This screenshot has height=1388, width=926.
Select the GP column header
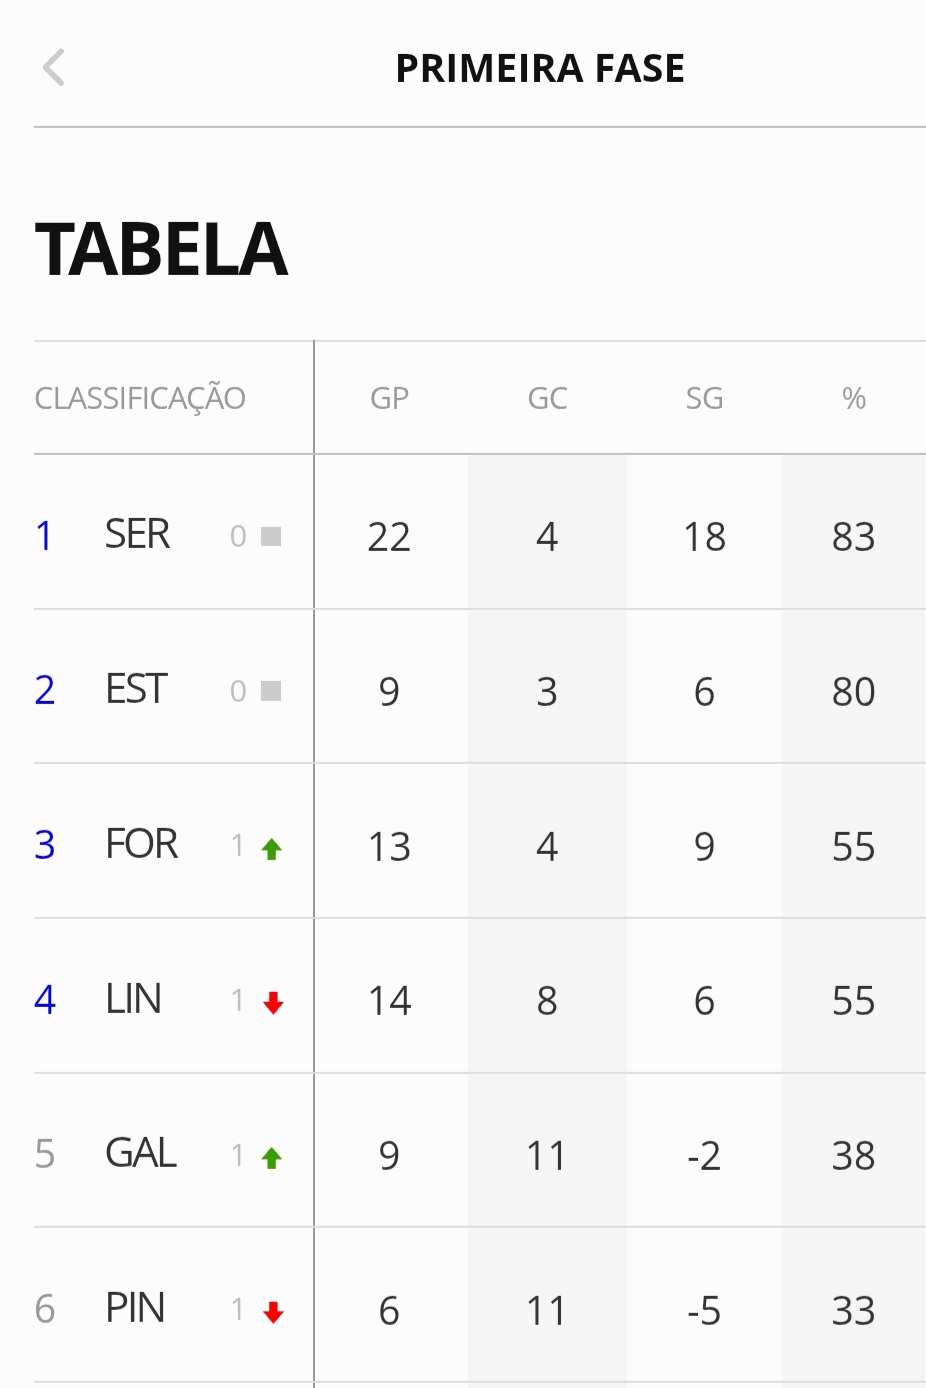[x=389, y=398]
